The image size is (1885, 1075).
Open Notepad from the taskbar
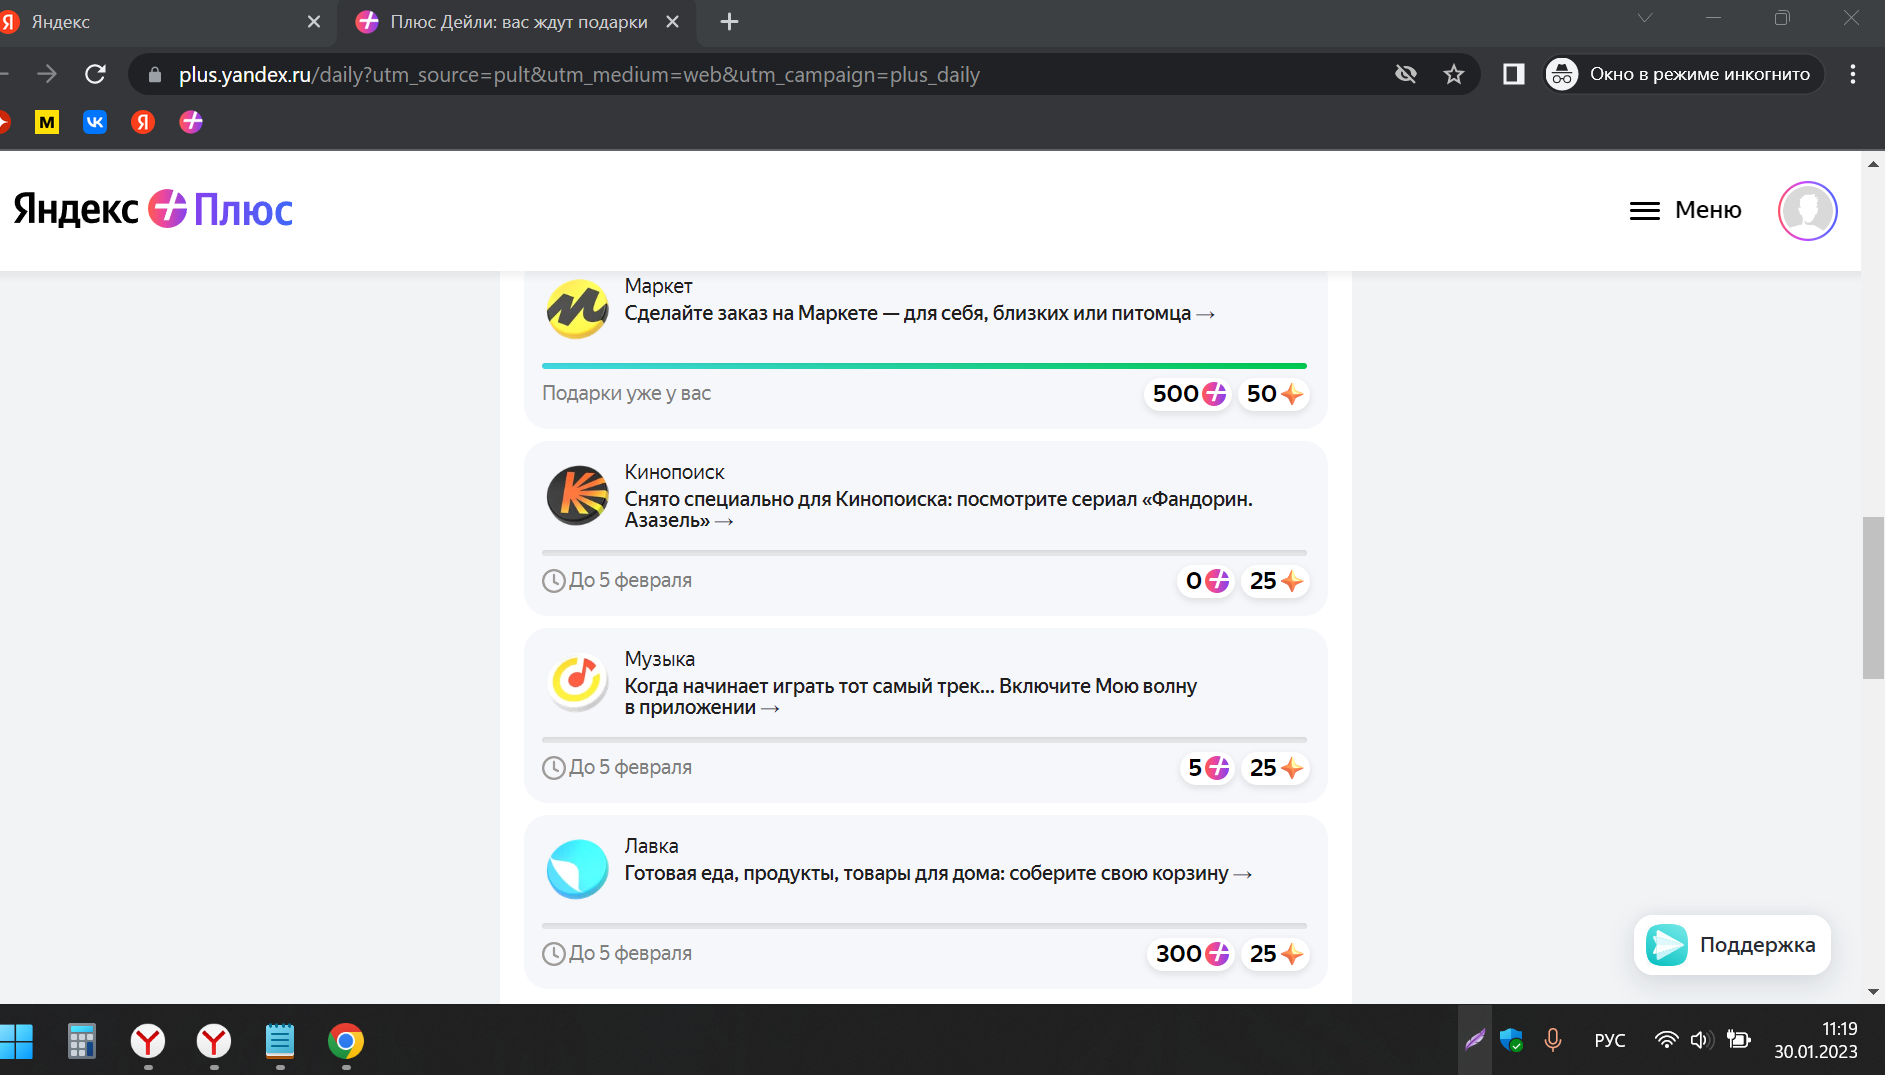pyautogui.click(x=280, y=1041)
